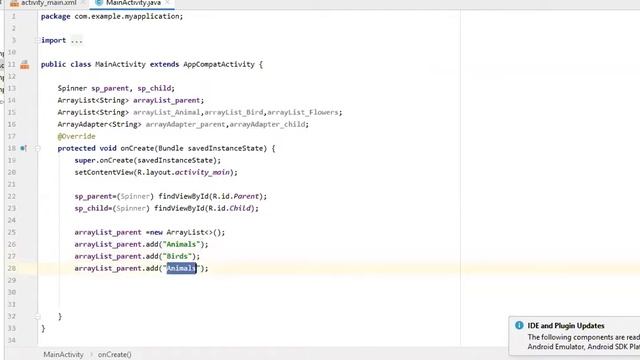This screenshot has height=360, width=640.
Task: Click the arrayList_Flowers variable
Action: point(302,112)
